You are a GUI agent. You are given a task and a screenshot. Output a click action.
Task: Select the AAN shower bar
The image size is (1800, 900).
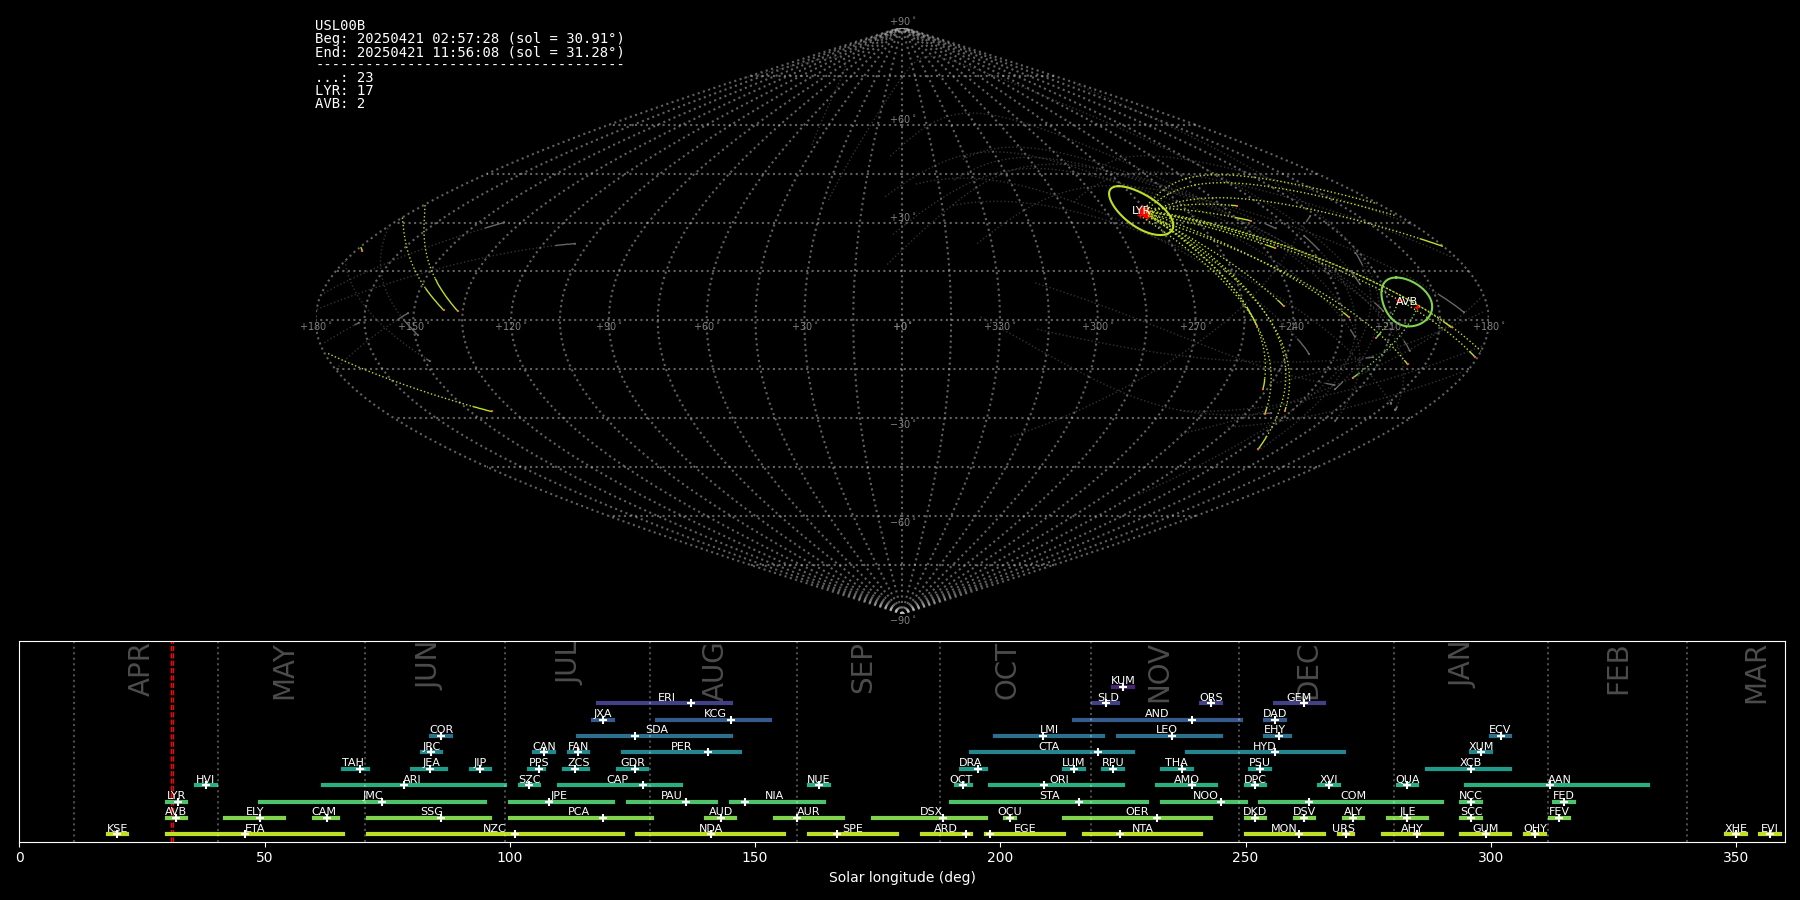(x=1556, y=785)
